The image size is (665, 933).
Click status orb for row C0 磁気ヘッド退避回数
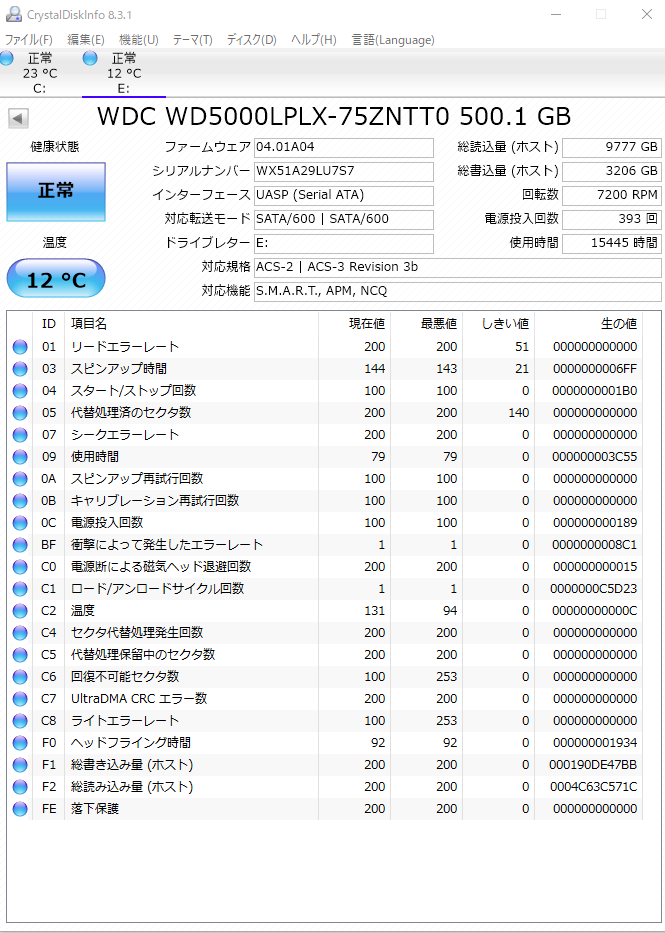tap(20, 567)
